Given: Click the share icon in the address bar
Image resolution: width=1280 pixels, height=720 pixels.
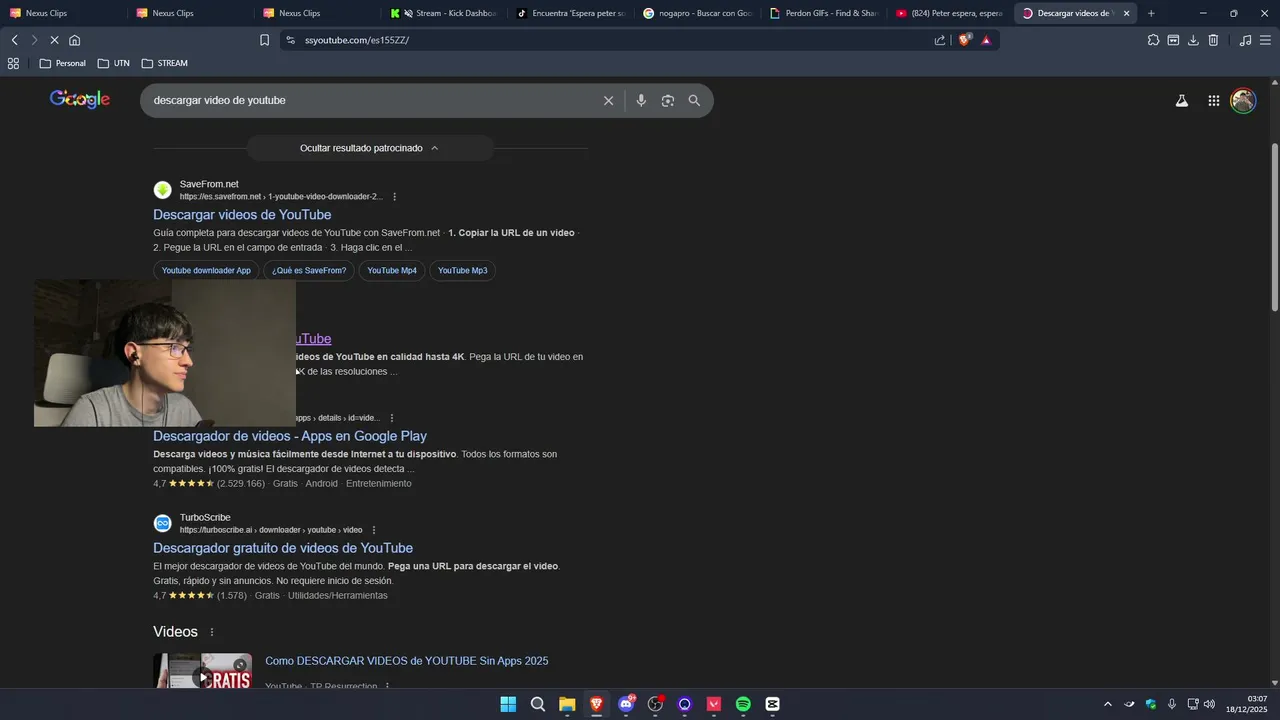Looking at the screenshot, I should point(940,40).
